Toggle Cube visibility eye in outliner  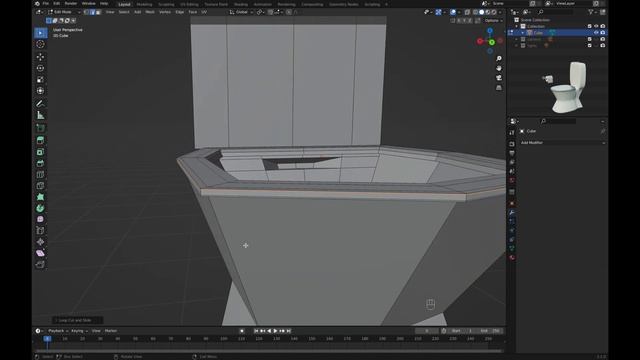[x=596, y=33]
